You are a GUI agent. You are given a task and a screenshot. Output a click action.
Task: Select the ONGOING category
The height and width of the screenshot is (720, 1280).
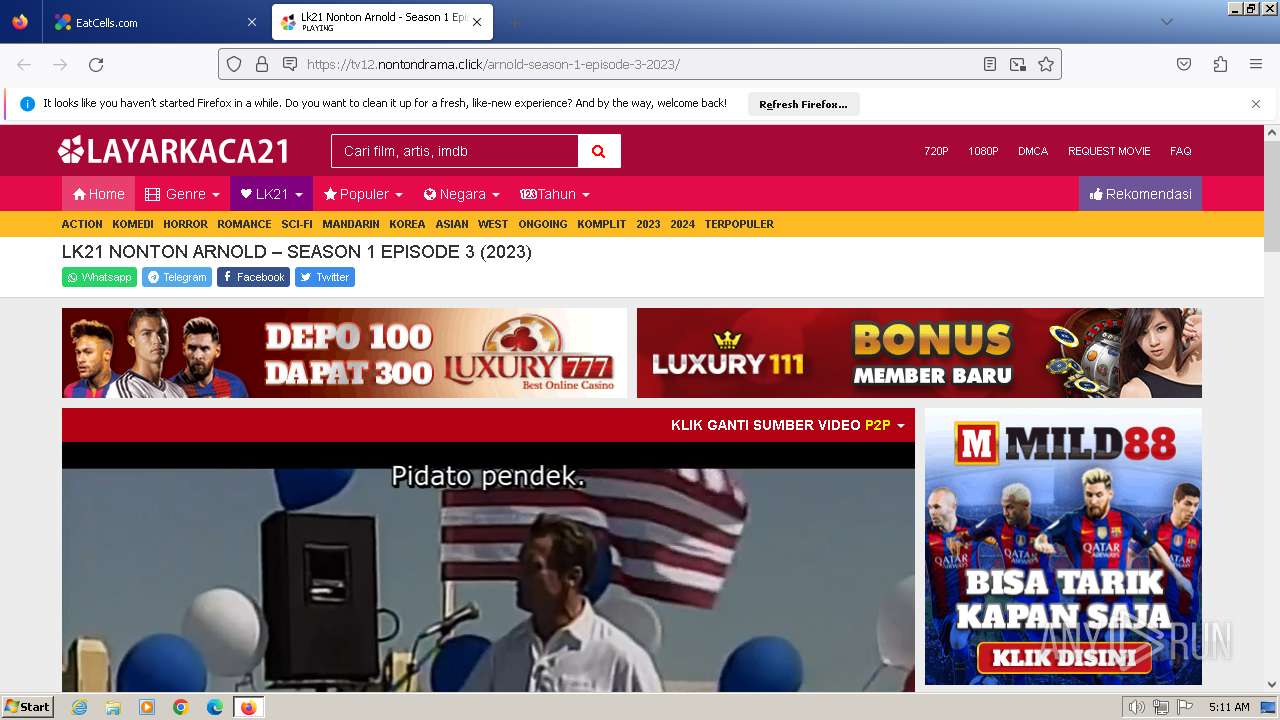click(x=543, y=224)
